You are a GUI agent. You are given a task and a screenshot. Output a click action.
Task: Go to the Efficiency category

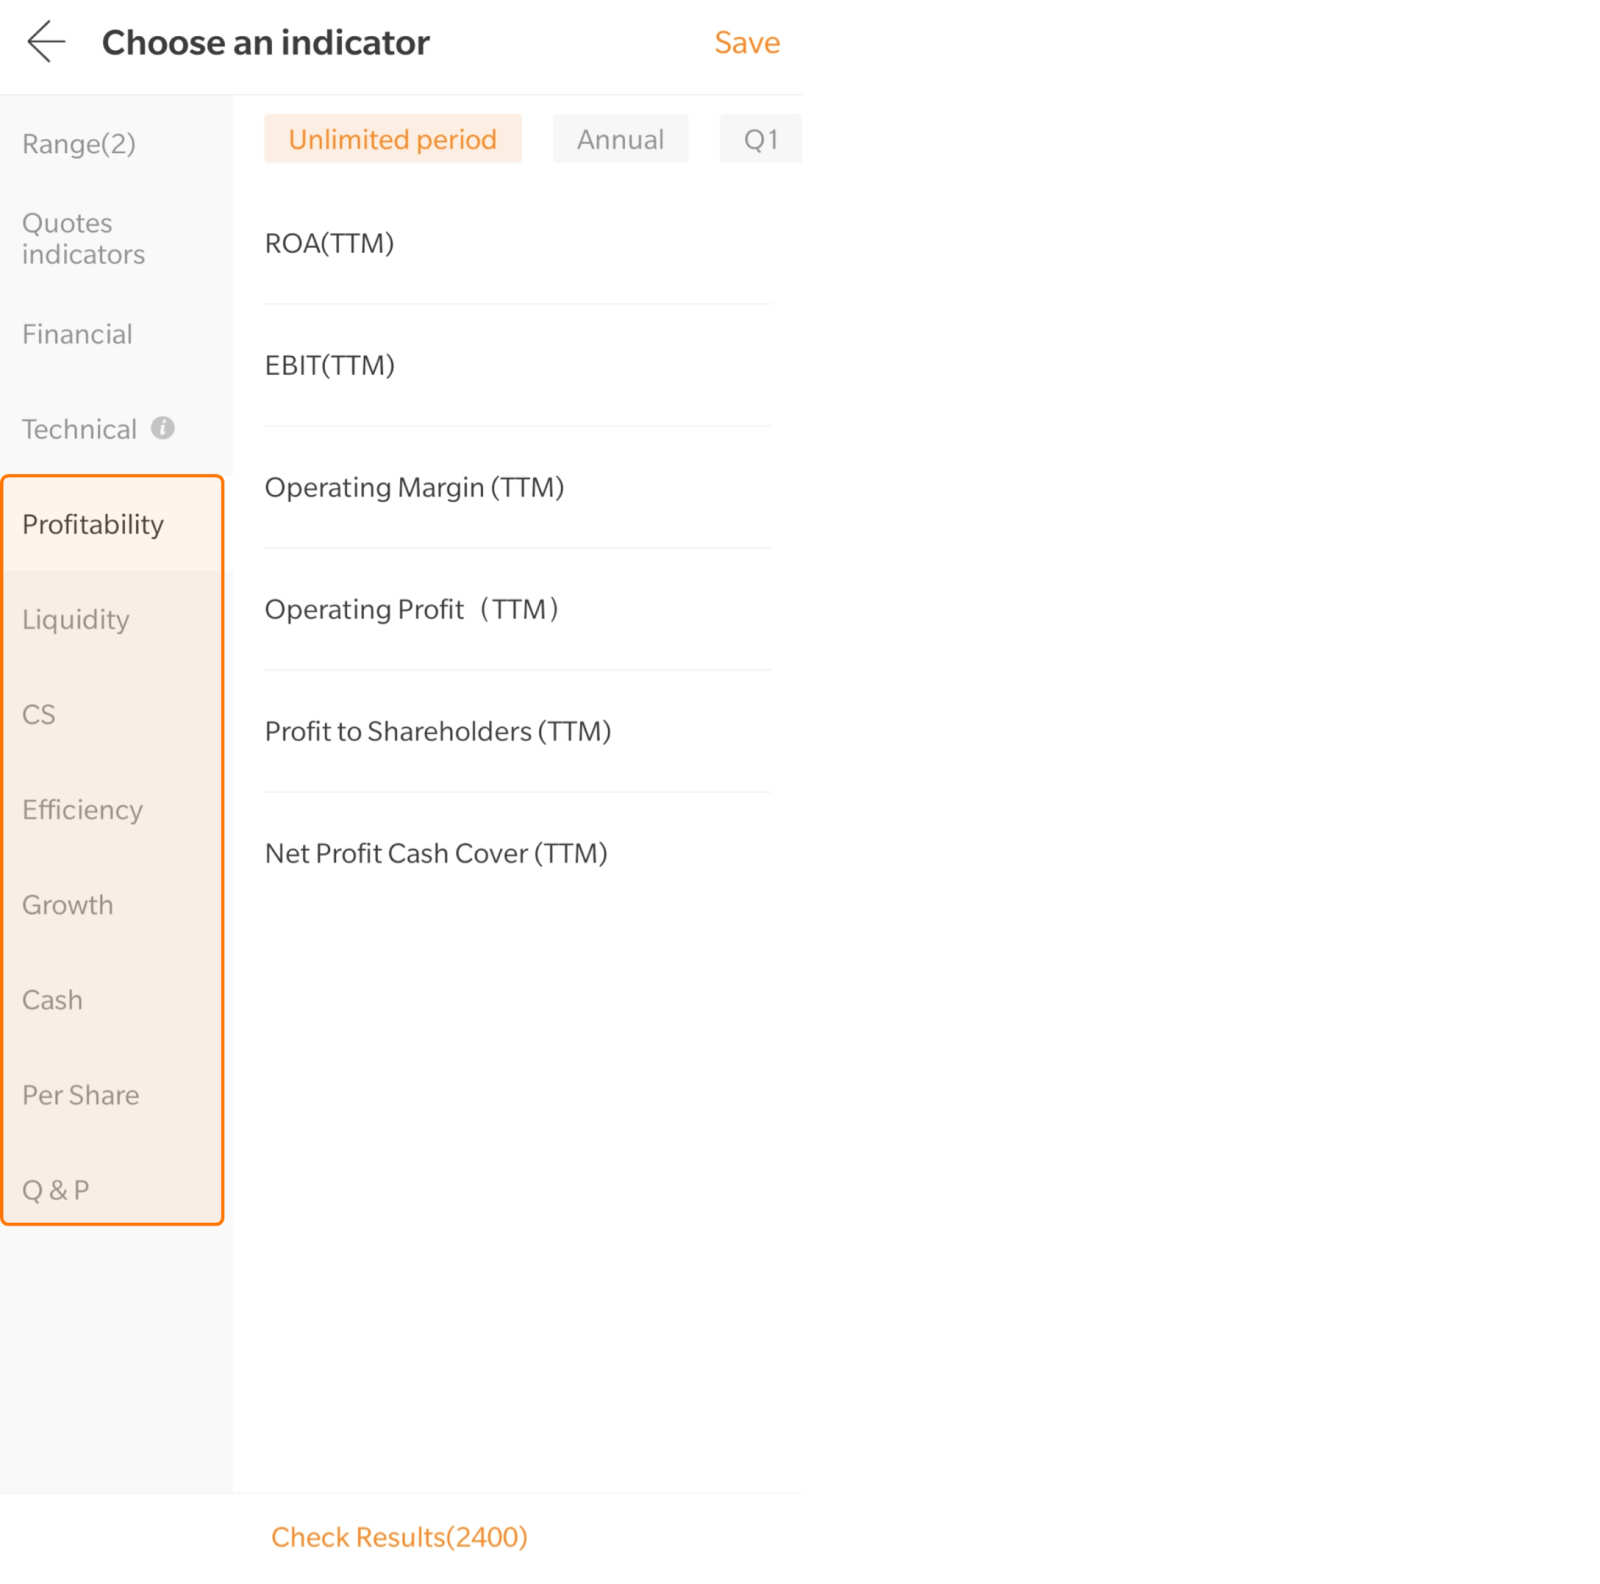pos(82,809)
